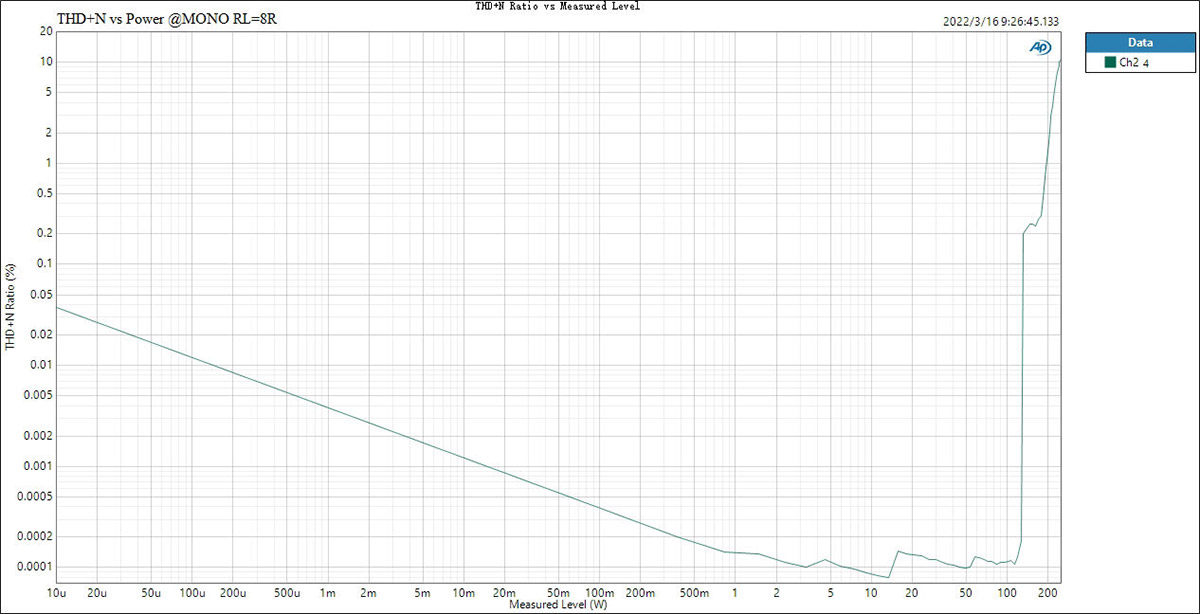Click the 100u tick label on horizontal axis
1200x614 pixels.
191,591
